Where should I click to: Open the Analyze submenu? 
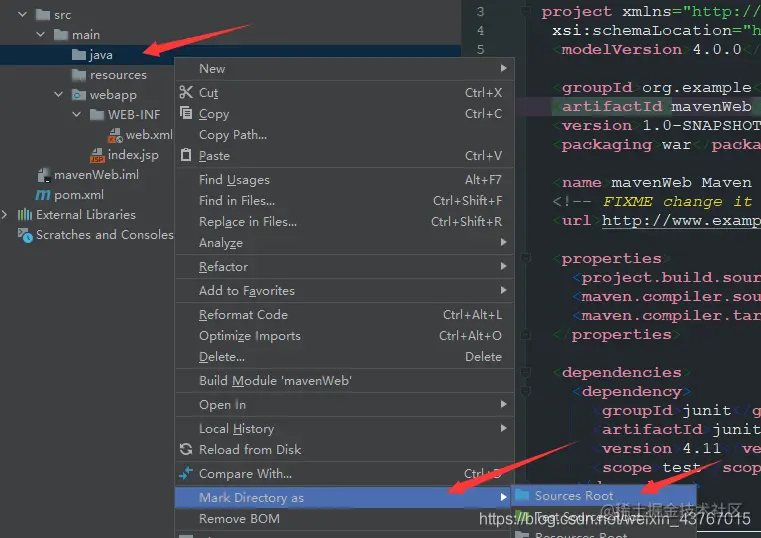point(344,242)
